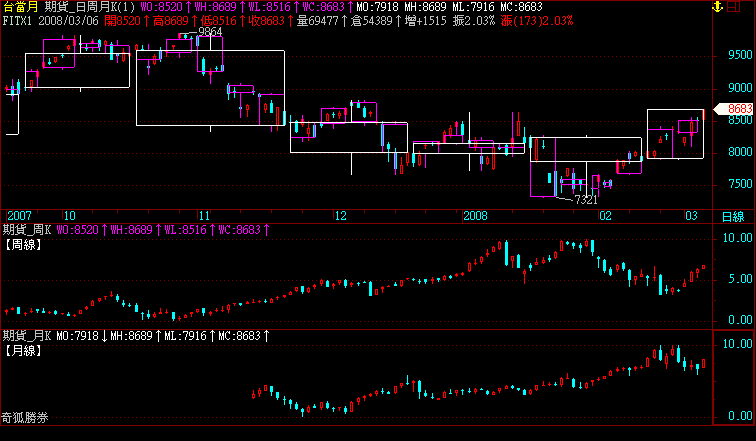Select the 11 month marker on the time axis

coord(204,216)
